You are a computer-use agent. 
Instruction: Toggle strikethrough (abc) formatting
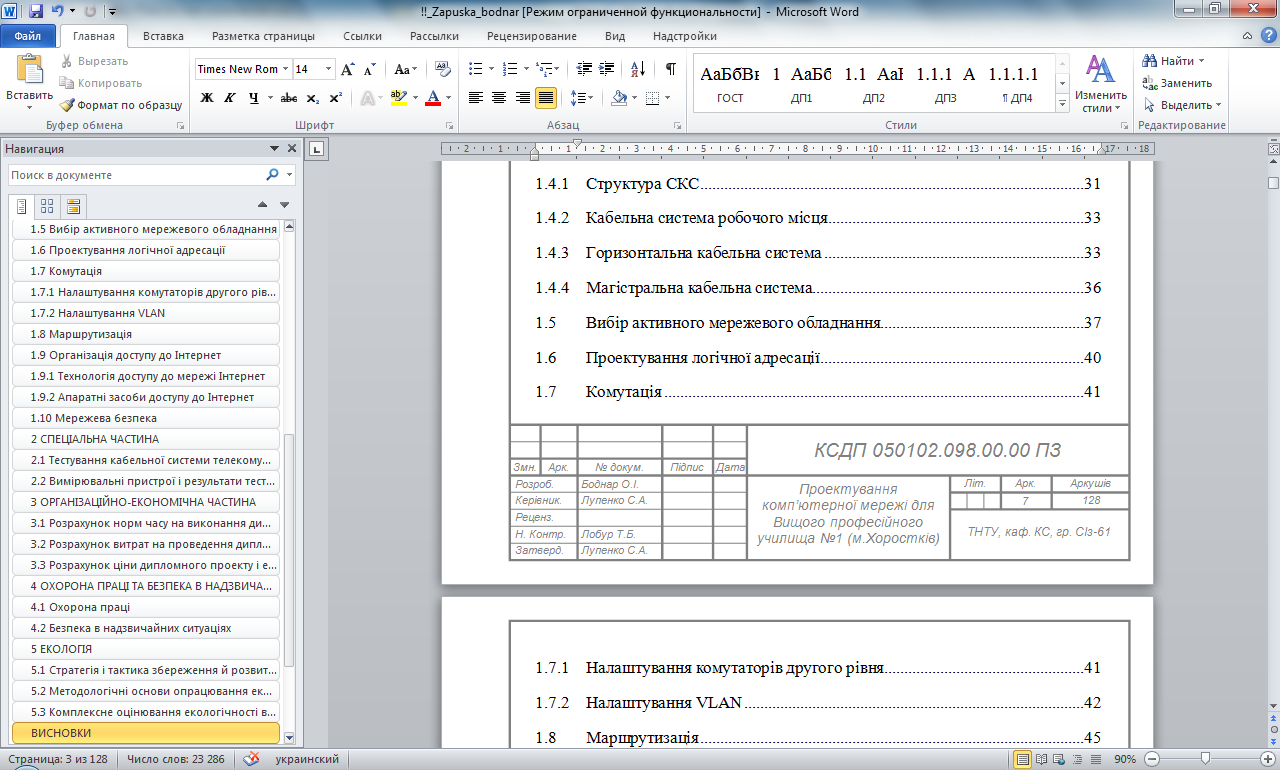(288, 98)
